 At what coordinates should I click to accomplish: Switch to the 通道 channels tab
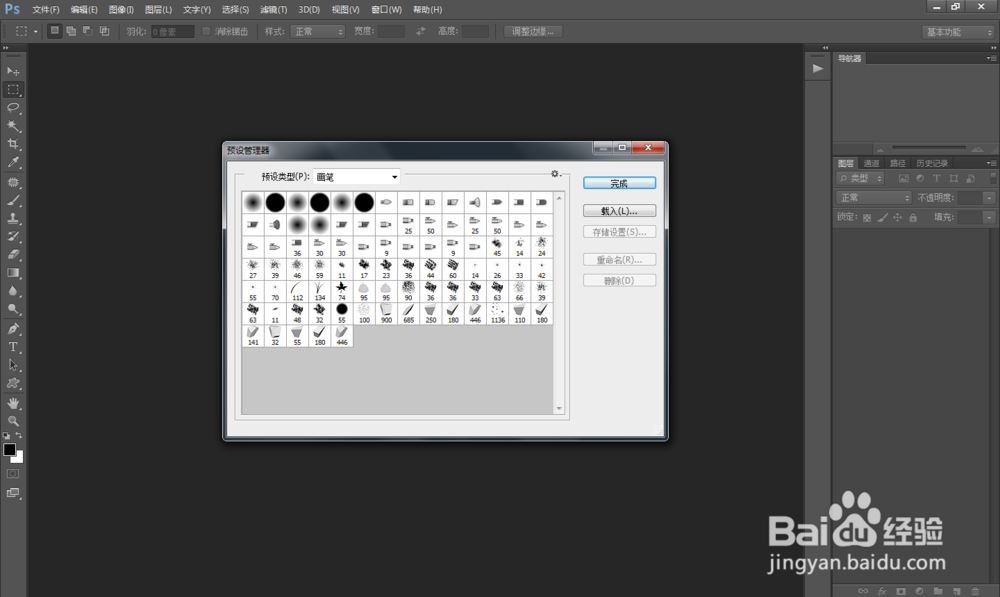point(871,163)
